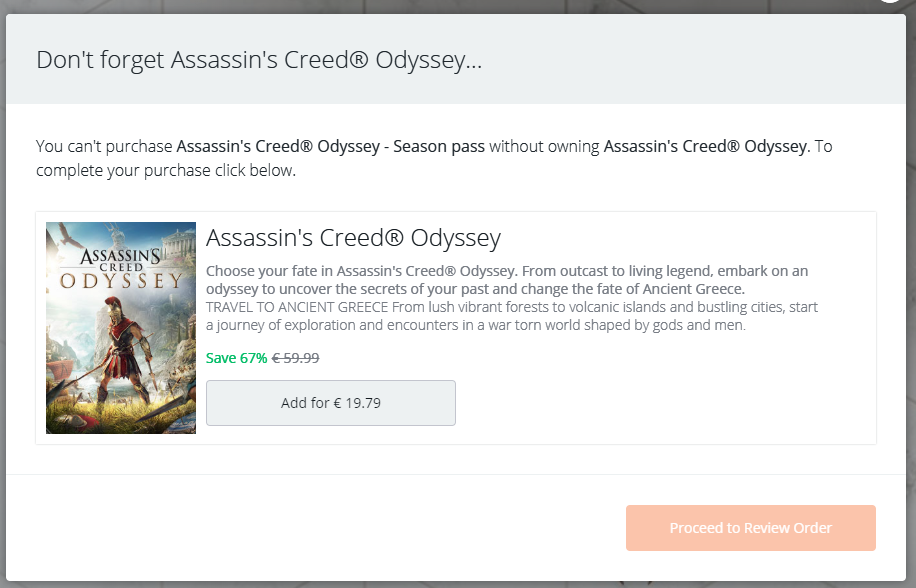Viewport: 916px width, 588px height.
Task: Click the TRAVEL TO ANCIENT GREECE text
Action: 297,307
